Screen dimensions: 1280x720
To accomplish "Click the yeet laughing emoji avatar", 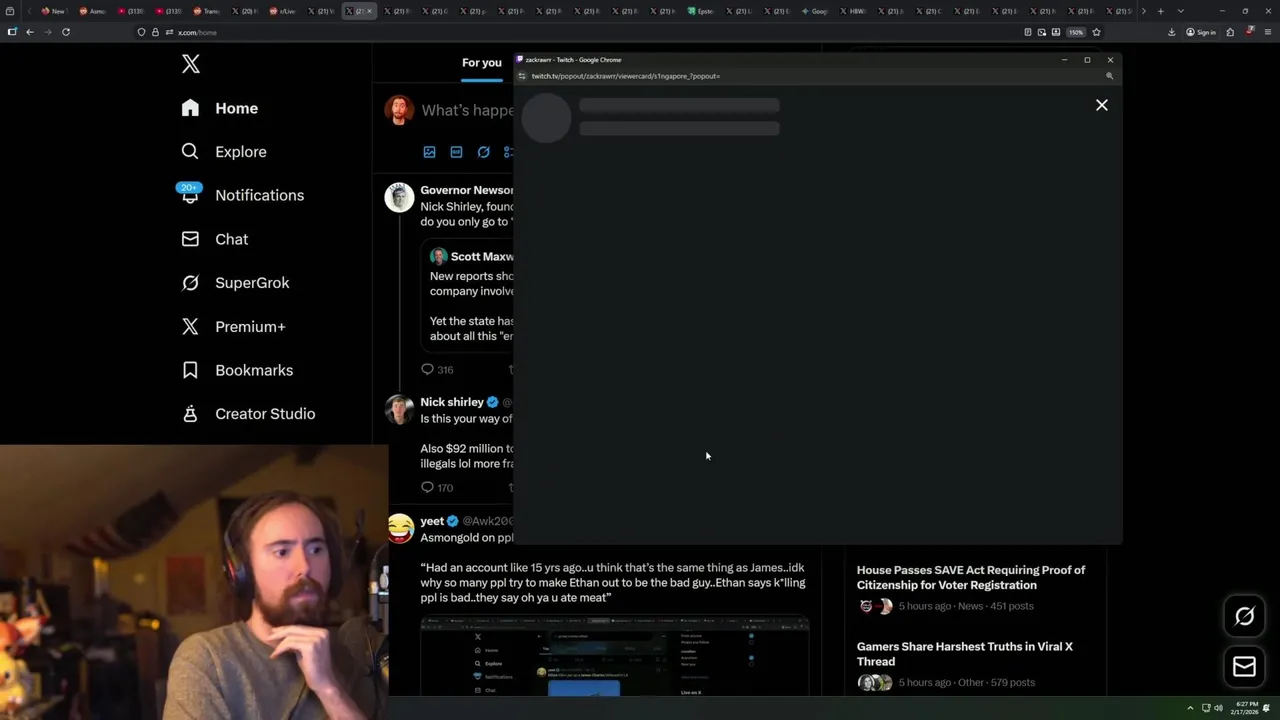I will [x=400, y=528].
